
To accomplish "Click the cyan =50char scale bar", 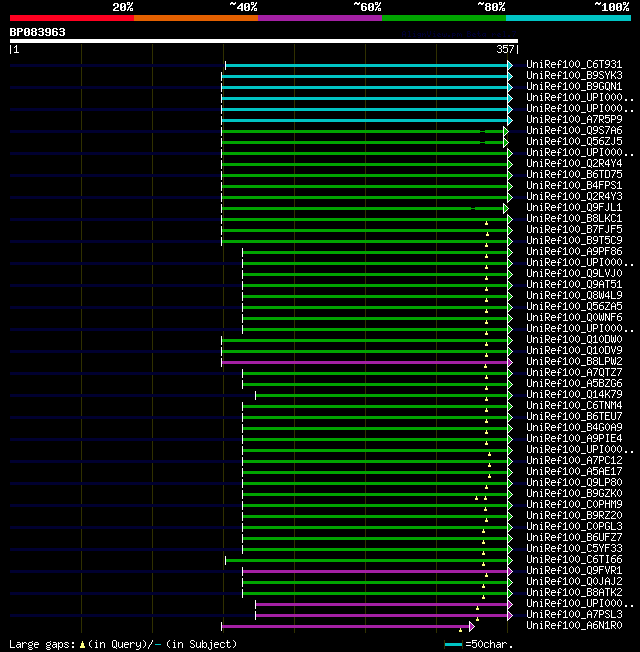I will pos(453,645).
